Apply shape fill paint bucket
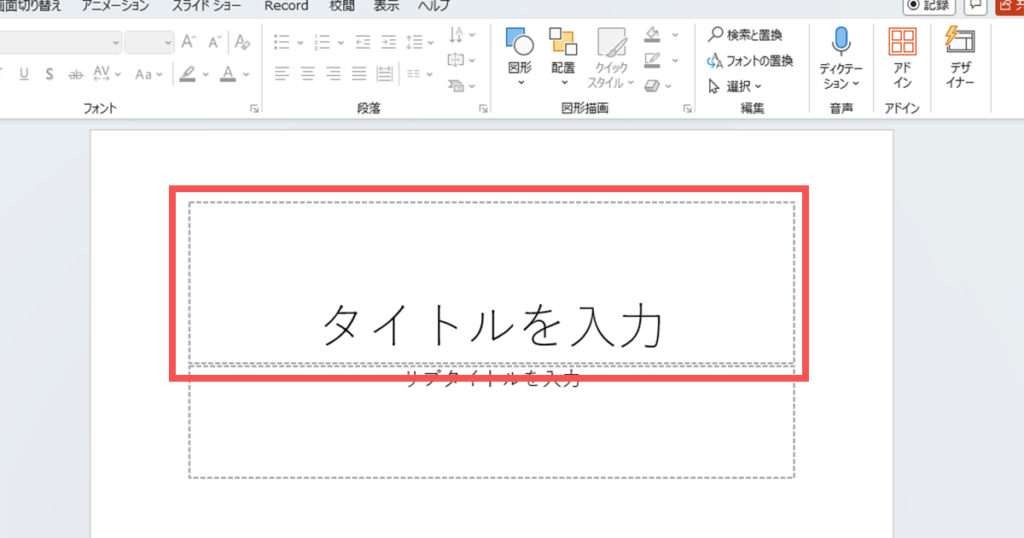This screenshot has height=538, width=1024. (652, 35)
